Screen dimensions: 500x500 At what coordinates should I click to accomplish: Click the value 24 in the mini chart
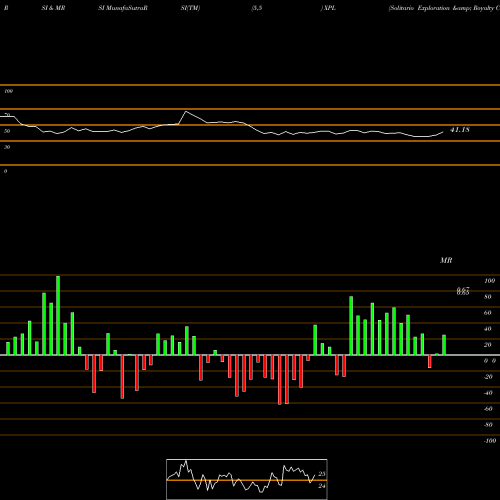click(322, 486)
